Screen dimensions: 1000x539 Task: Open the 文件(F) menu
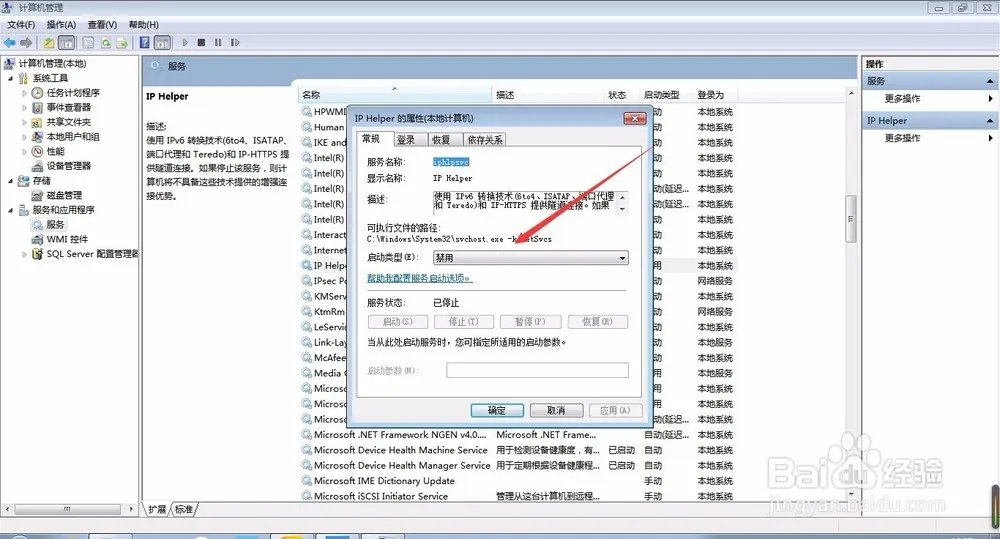(x=21, y=24)
